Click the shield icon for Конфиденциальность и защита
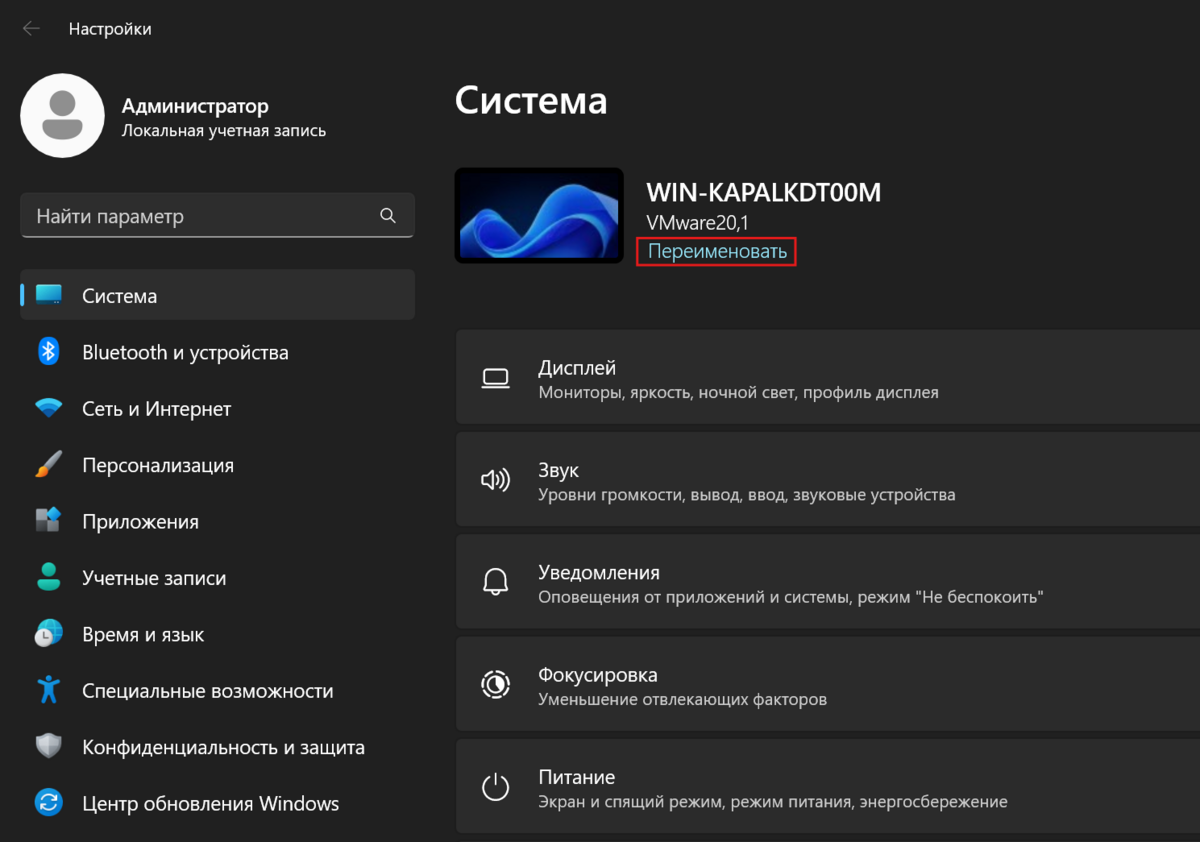The image size is (1200, 842). tap(48, 747)
